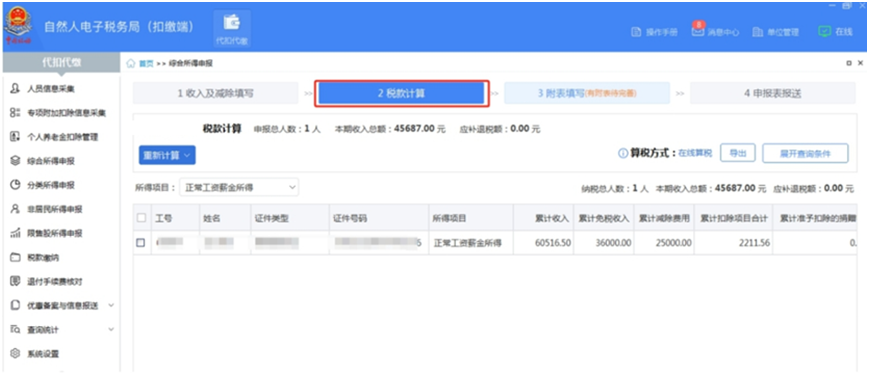869x375 pixels.
Task: Click the 所得项目 column header in table
Action: click(471, 218)
